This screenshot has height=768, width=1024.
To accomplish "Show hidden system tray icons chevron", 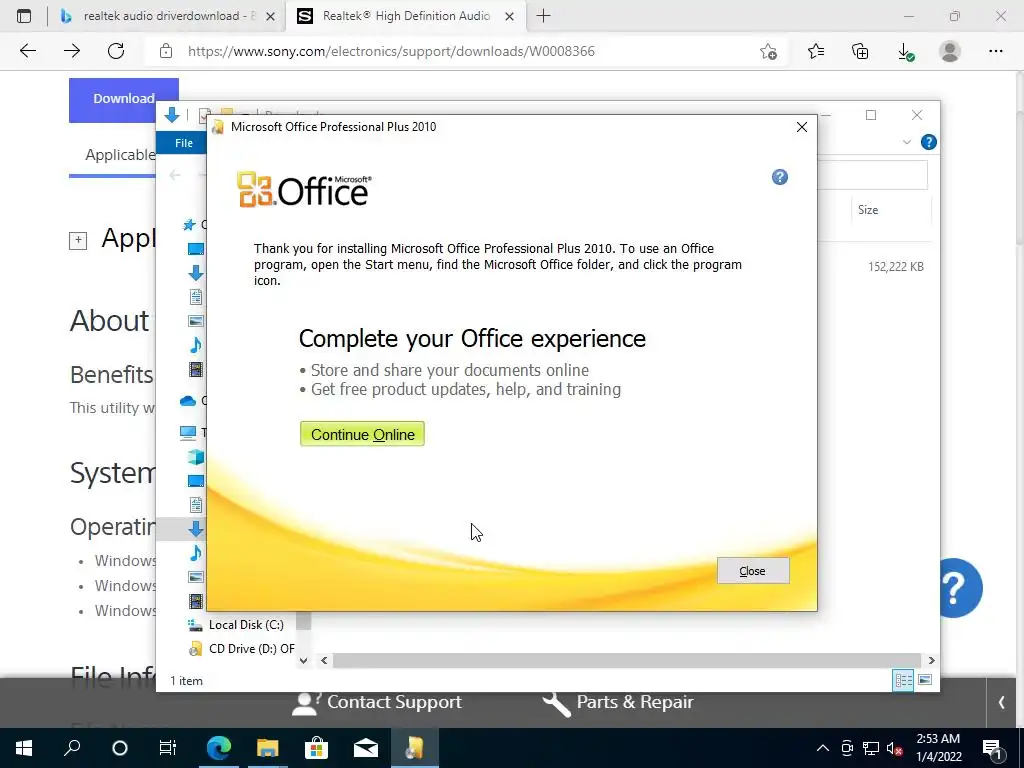I will 823,748.
